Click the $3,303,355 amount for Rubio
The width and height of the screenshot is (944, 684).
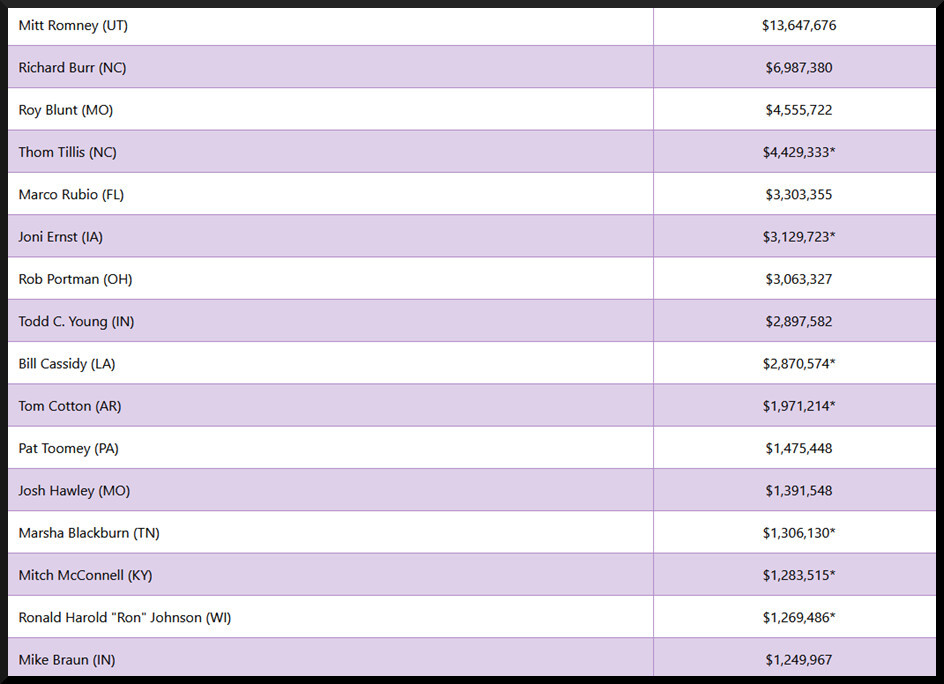coord(799,195)
